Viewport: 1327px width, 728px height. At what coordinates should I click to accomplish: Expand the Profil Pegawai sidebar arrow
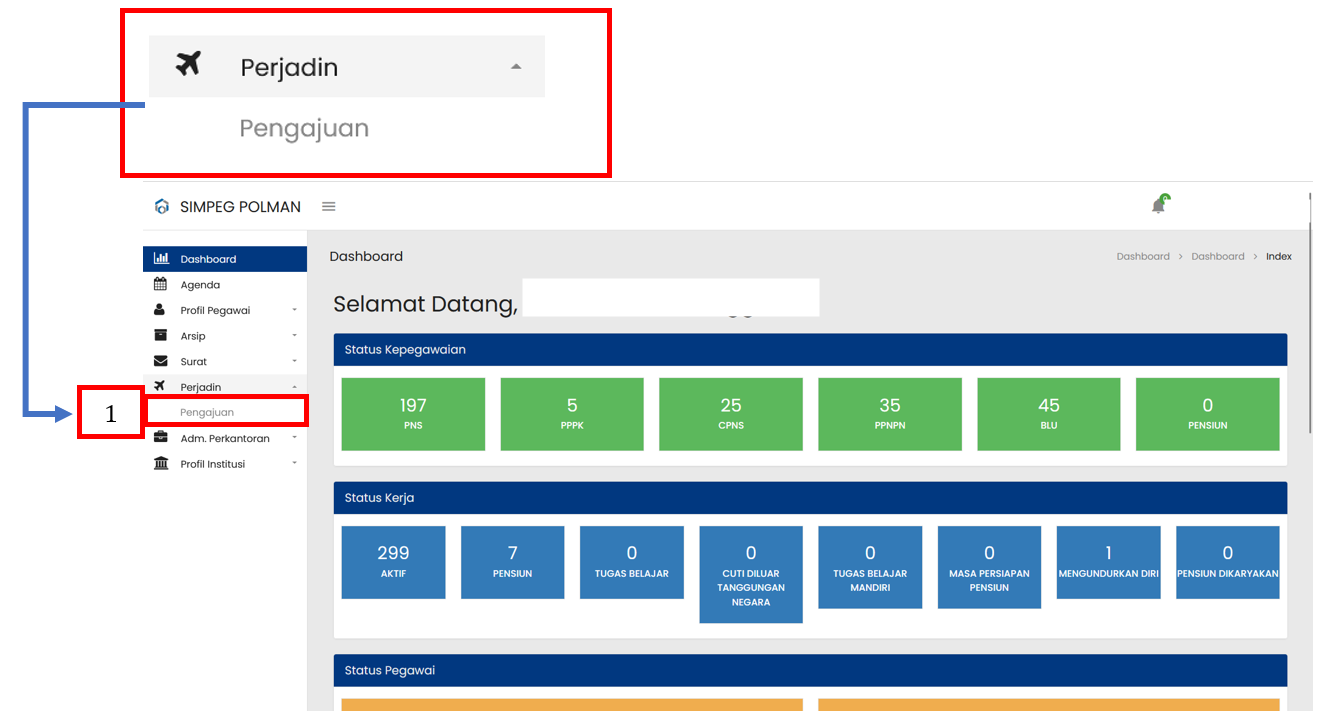click(x=294, y=310)
